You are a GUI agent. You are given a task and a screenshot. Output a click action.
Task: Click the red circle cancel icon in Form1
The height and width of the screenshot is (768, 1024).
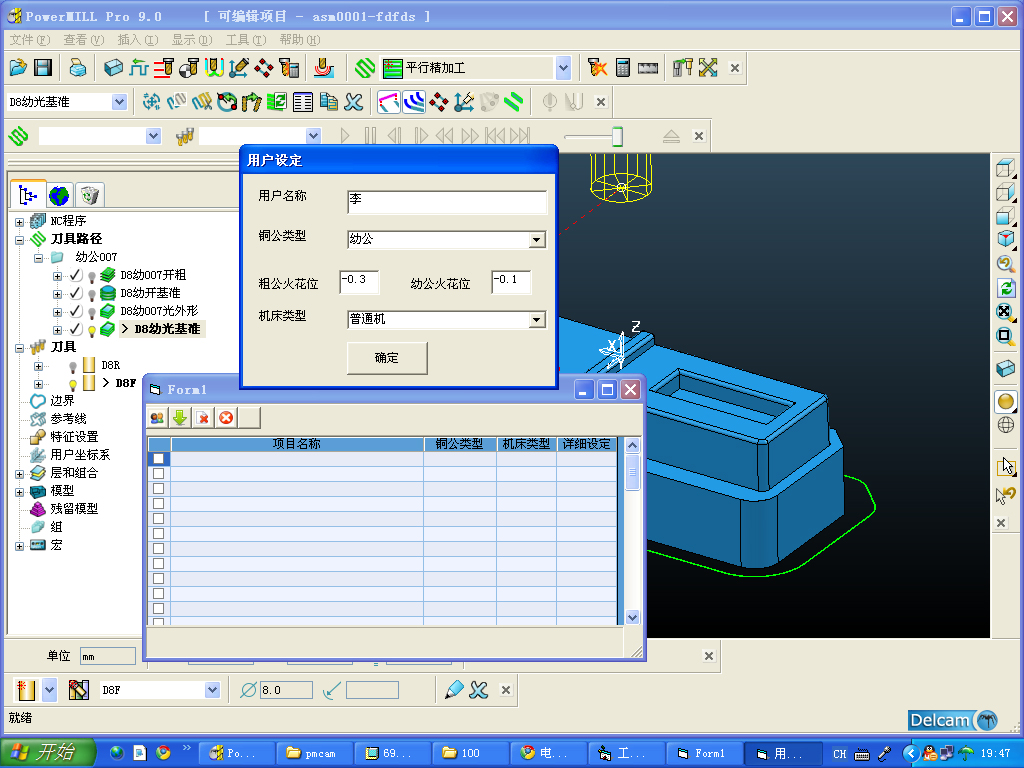click(x=226, y=418)
